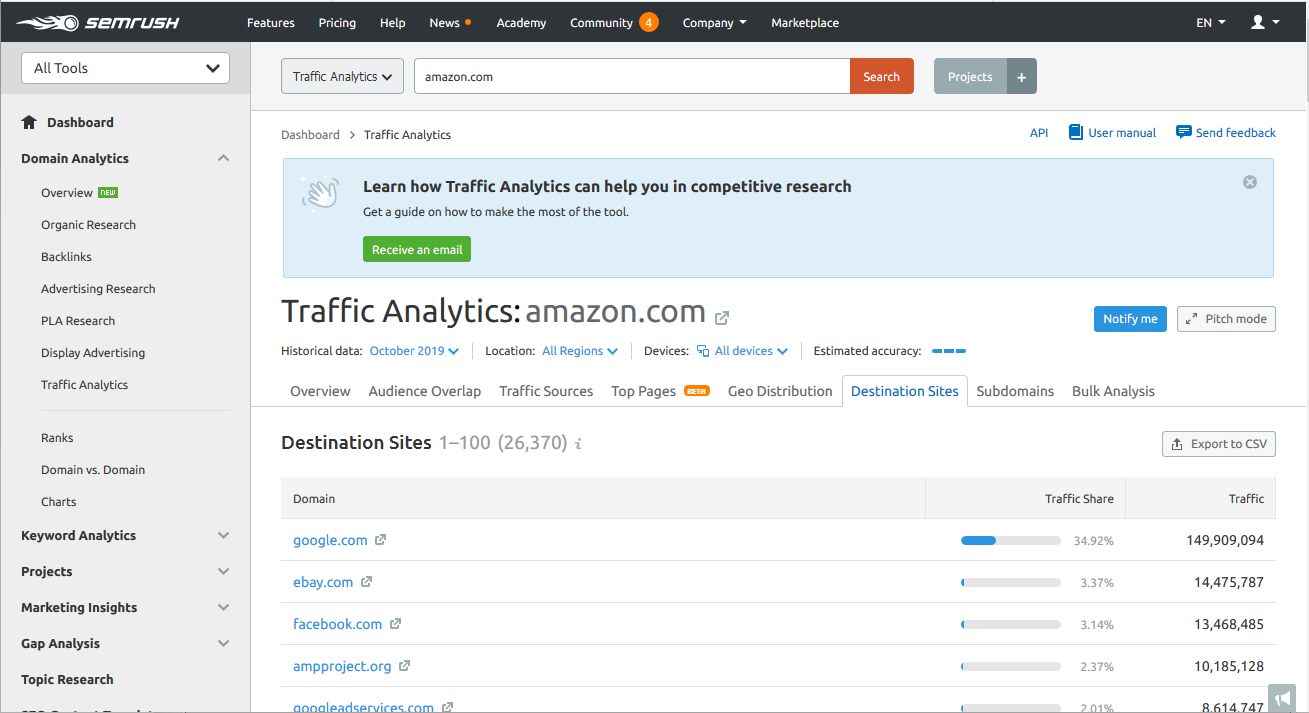Open the All Tools dropdown

point(124,68)
